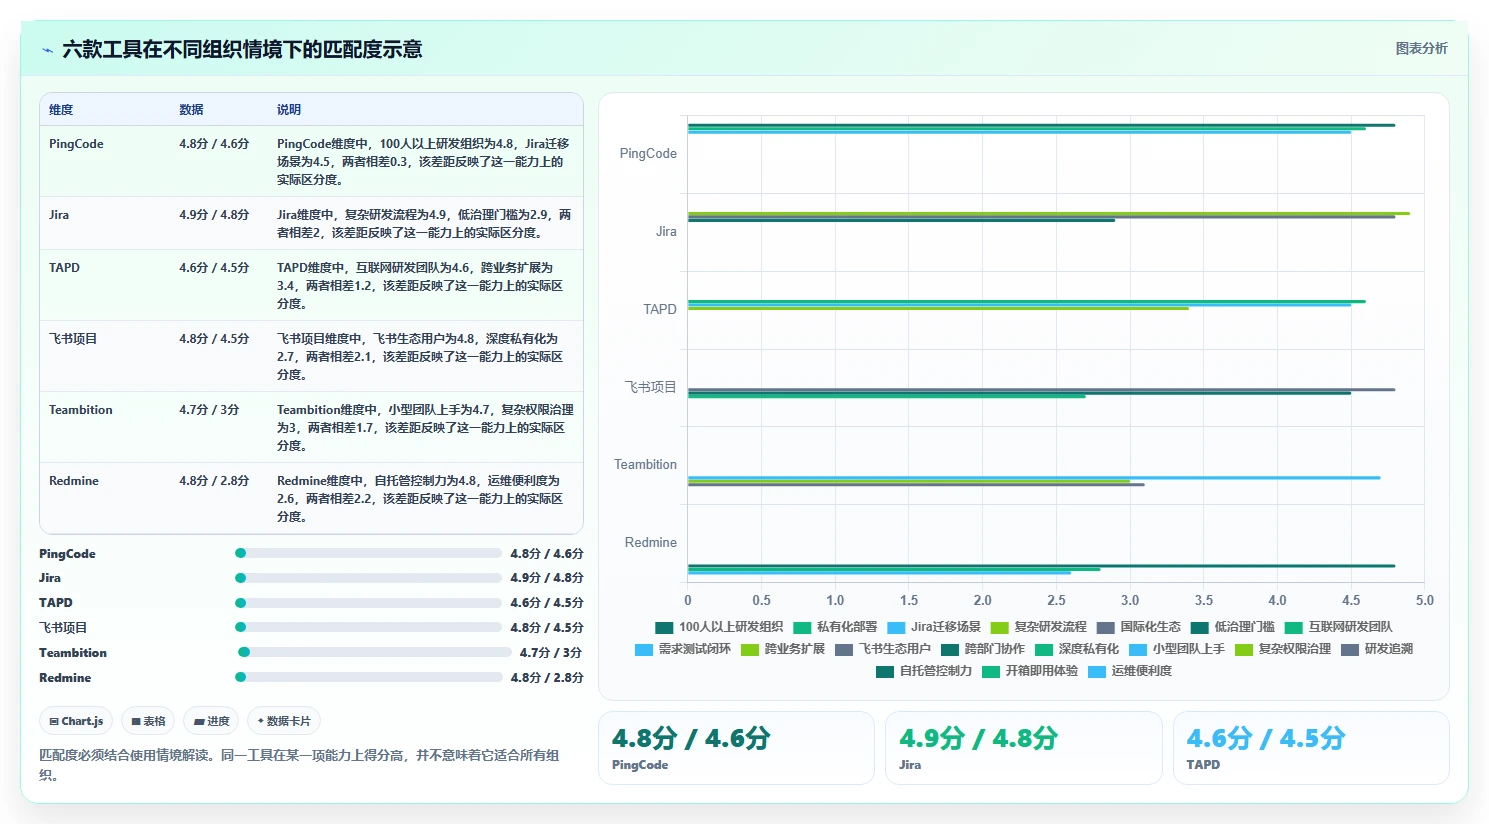Toggle the 跨业务扩展 legend series
Image resolution: width=1489 pixels, height=824 pixels.
point(783,649)
